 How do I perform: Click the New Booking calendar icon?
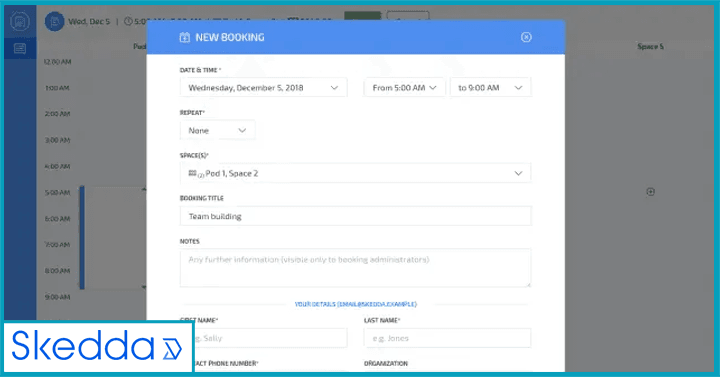(x=185, y=37)
